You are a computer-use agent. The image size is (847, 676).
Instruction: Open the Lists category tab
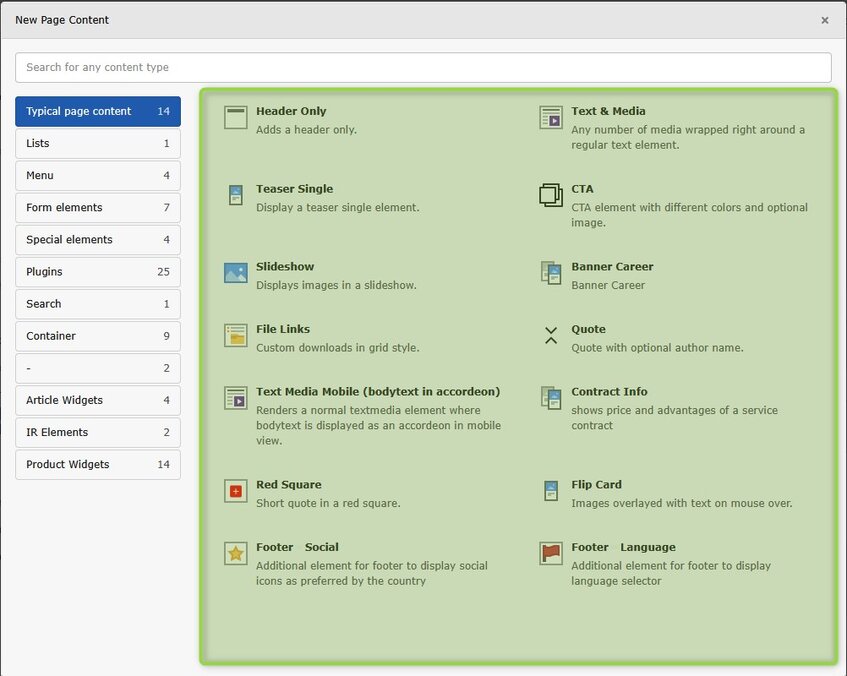pyautogui.click(x=98, y=144)
